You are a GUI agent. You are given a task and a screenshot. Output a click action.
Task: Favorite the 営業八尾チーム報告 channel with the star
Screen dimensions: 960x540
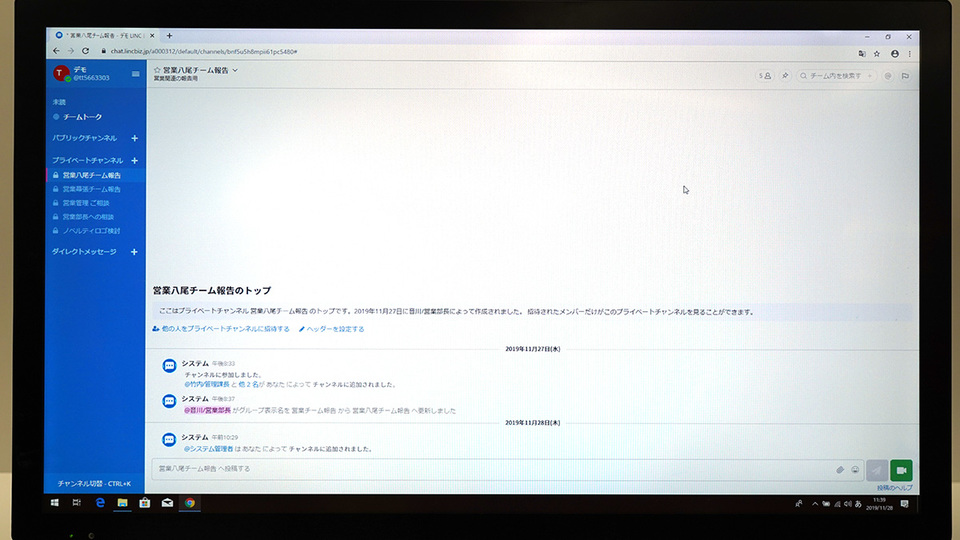click(157, 70)
